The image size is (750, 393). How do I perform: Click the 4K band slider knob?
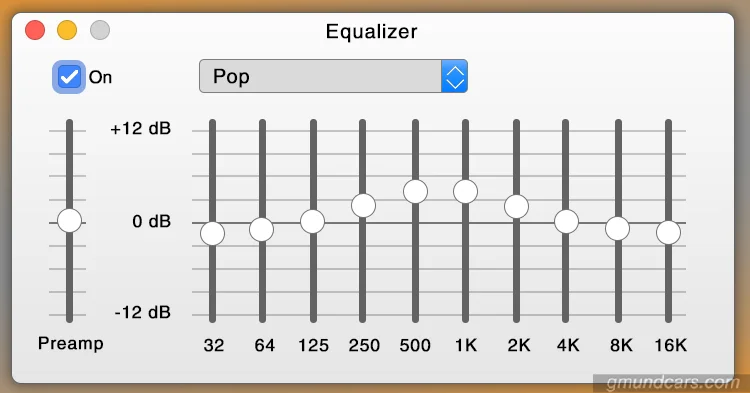pyautogui.click(x=566, y=222)
